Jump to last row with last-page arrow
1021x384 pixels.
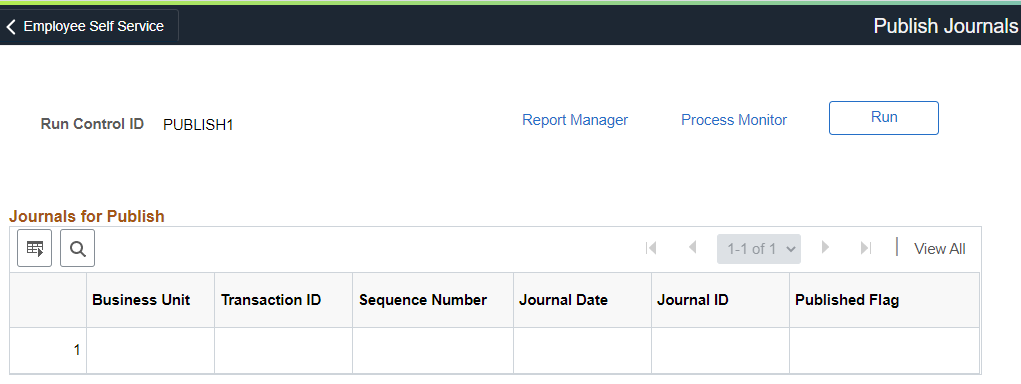click(866, 248)
